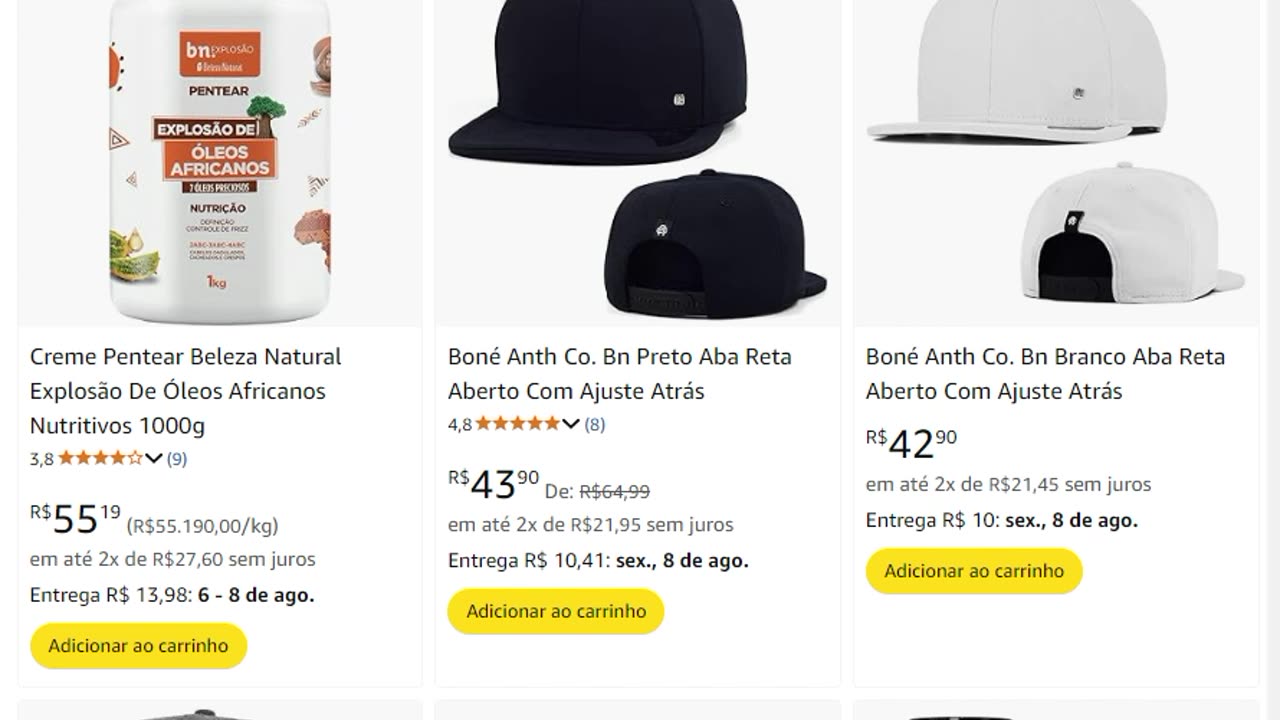
Task: Expand rating chevron on black cap product
Action: 571,424
